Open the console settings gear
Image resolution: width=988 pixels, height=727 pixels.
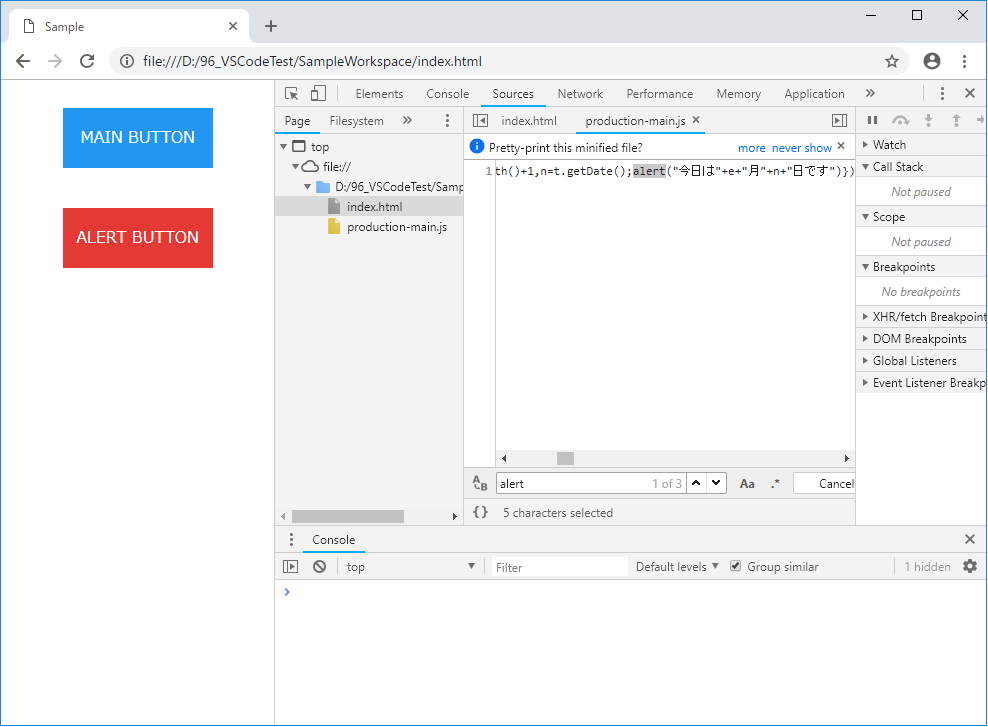969,567
